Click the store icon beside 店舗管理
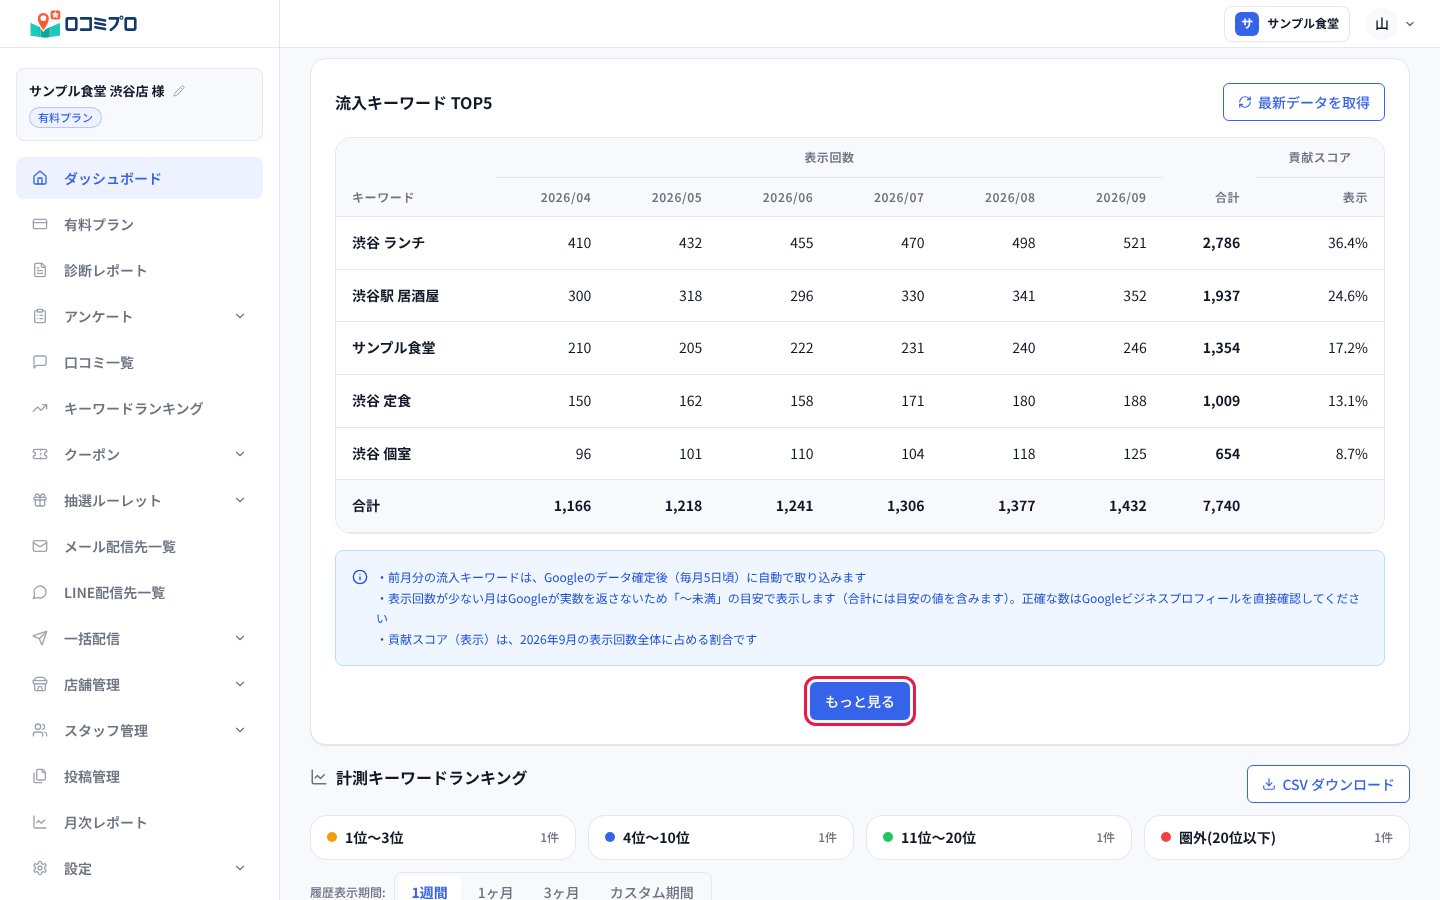 (40, 684)
